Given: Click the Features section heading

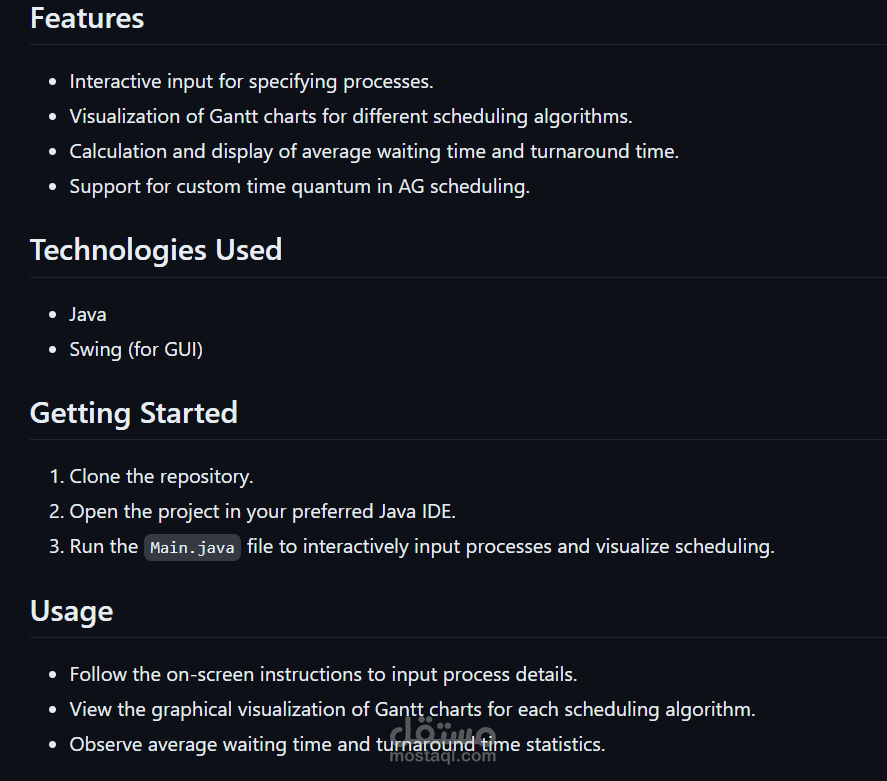Looking at the screenshot, I should tap(87, 18).
